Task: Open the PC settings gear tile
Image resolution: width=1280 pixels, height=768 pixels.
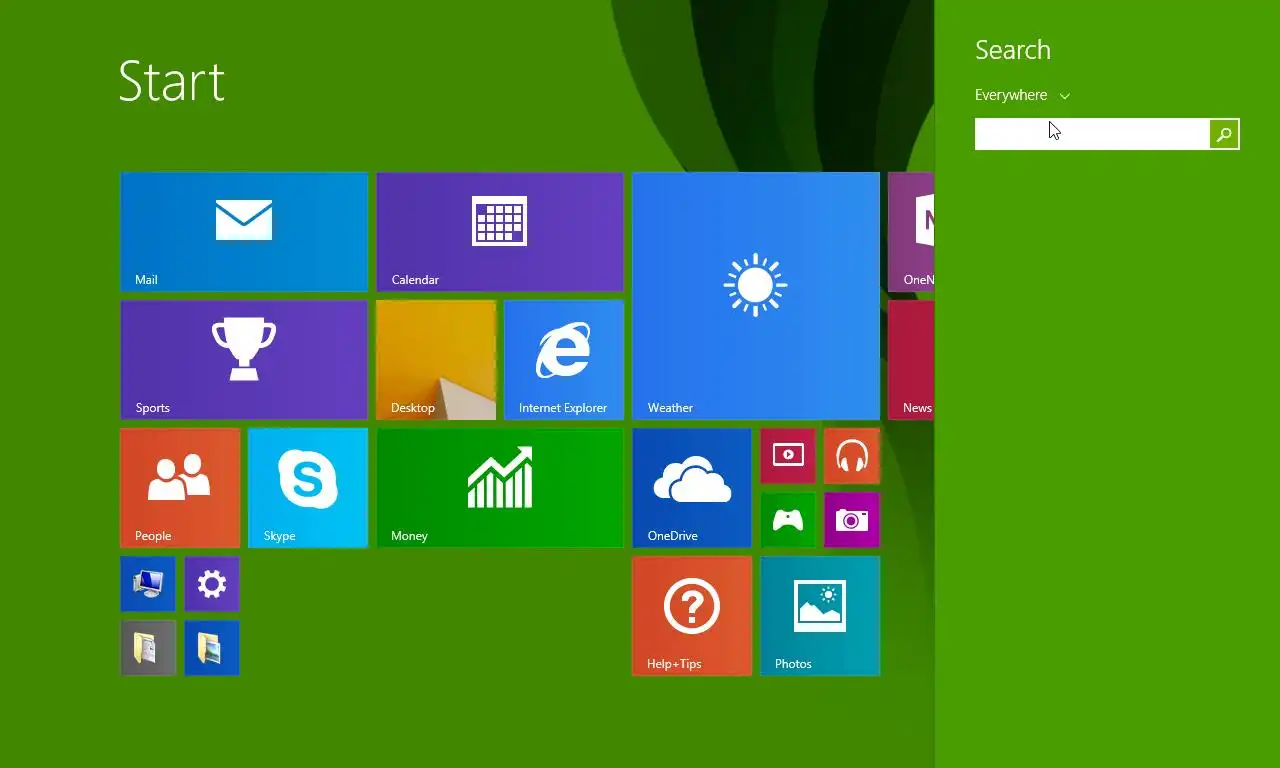Action: (x=212, y=584)
